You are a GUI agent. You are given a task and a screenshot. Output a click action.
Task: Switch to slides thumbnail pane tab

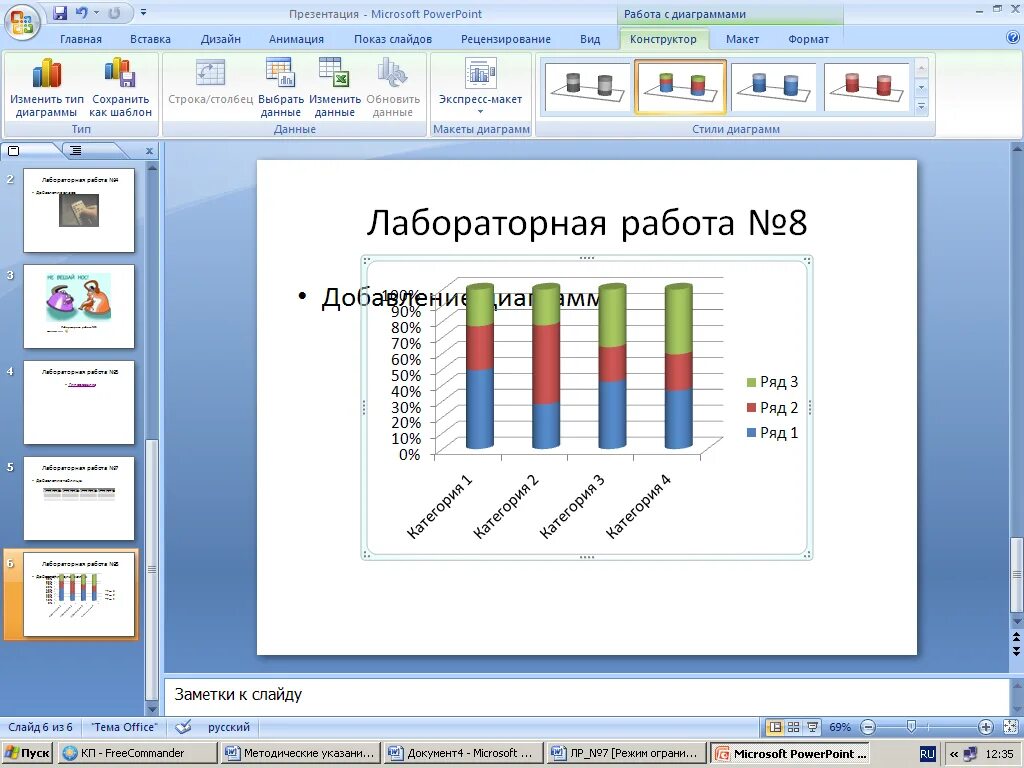pos(13,151)
